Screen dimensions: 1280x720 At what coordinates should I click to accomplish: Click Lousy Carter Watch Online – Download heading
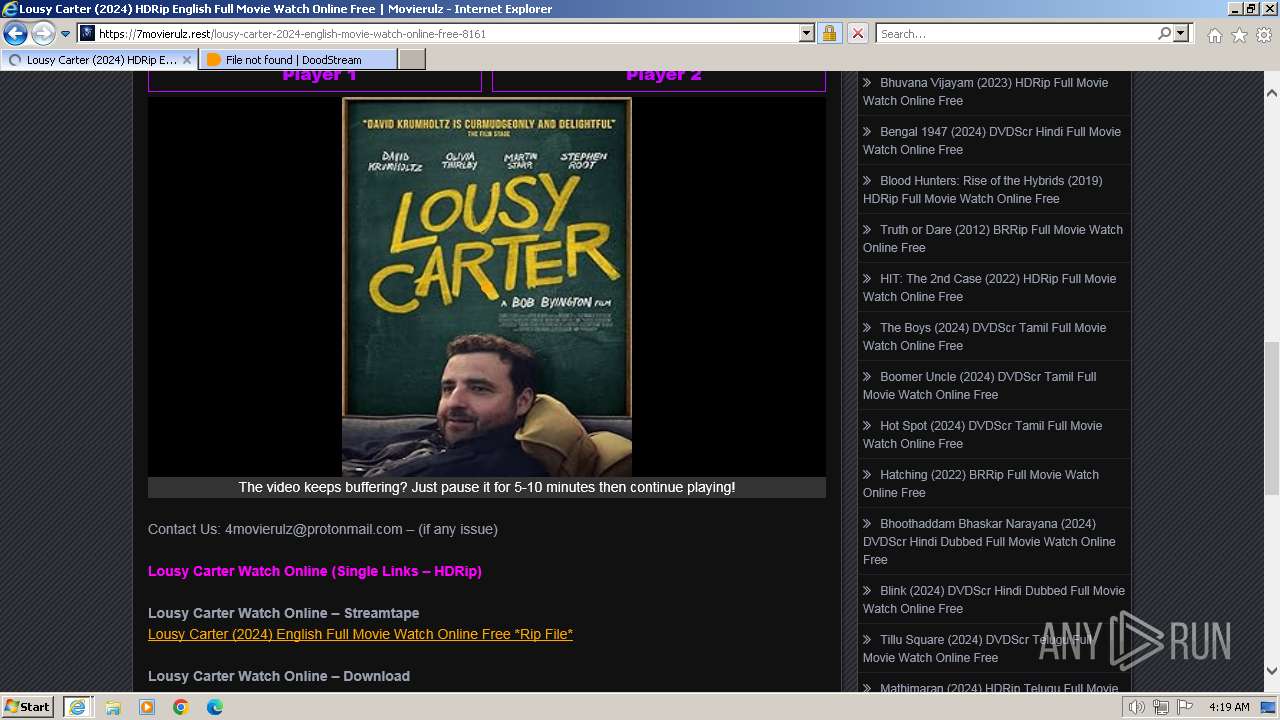[279, 676]
